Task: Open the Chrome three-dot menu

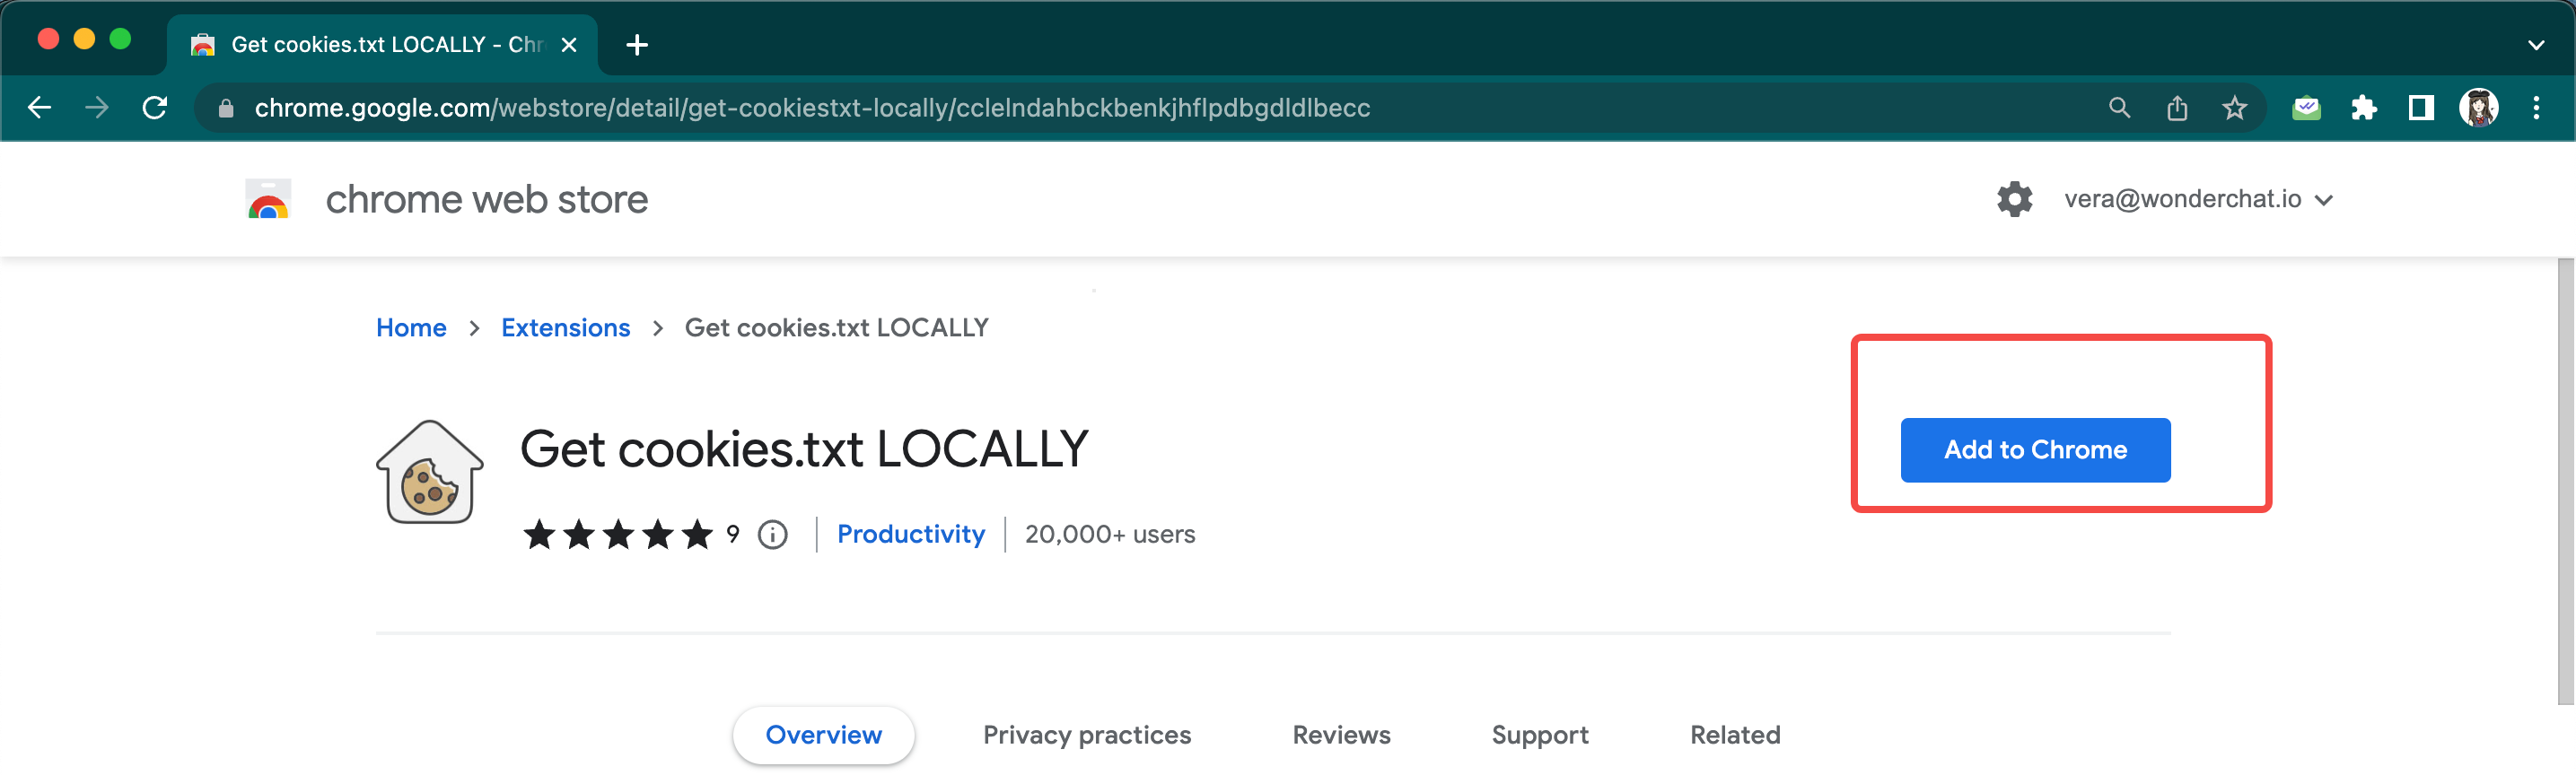Action: pyautogui.click(x=2535, y=108)
